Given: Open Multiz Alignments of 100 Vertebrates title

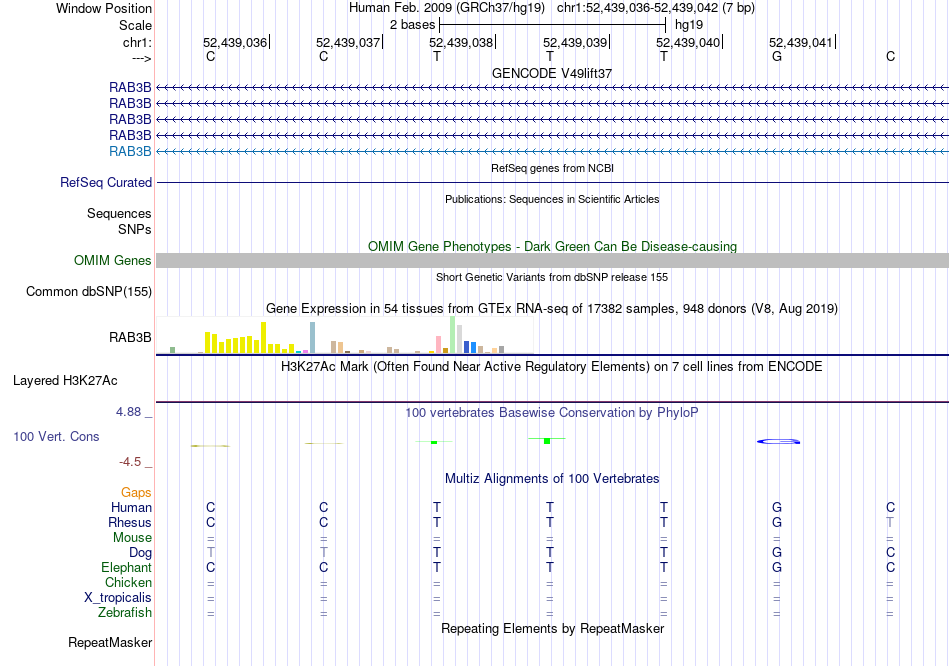Looking at the screenshot, I should [552, 479].
